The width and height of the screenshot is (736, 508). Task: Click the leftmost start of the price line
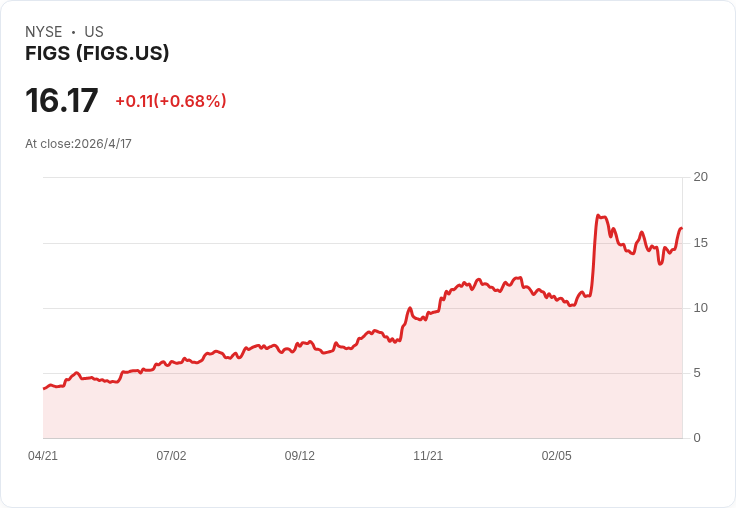[43, 388]
